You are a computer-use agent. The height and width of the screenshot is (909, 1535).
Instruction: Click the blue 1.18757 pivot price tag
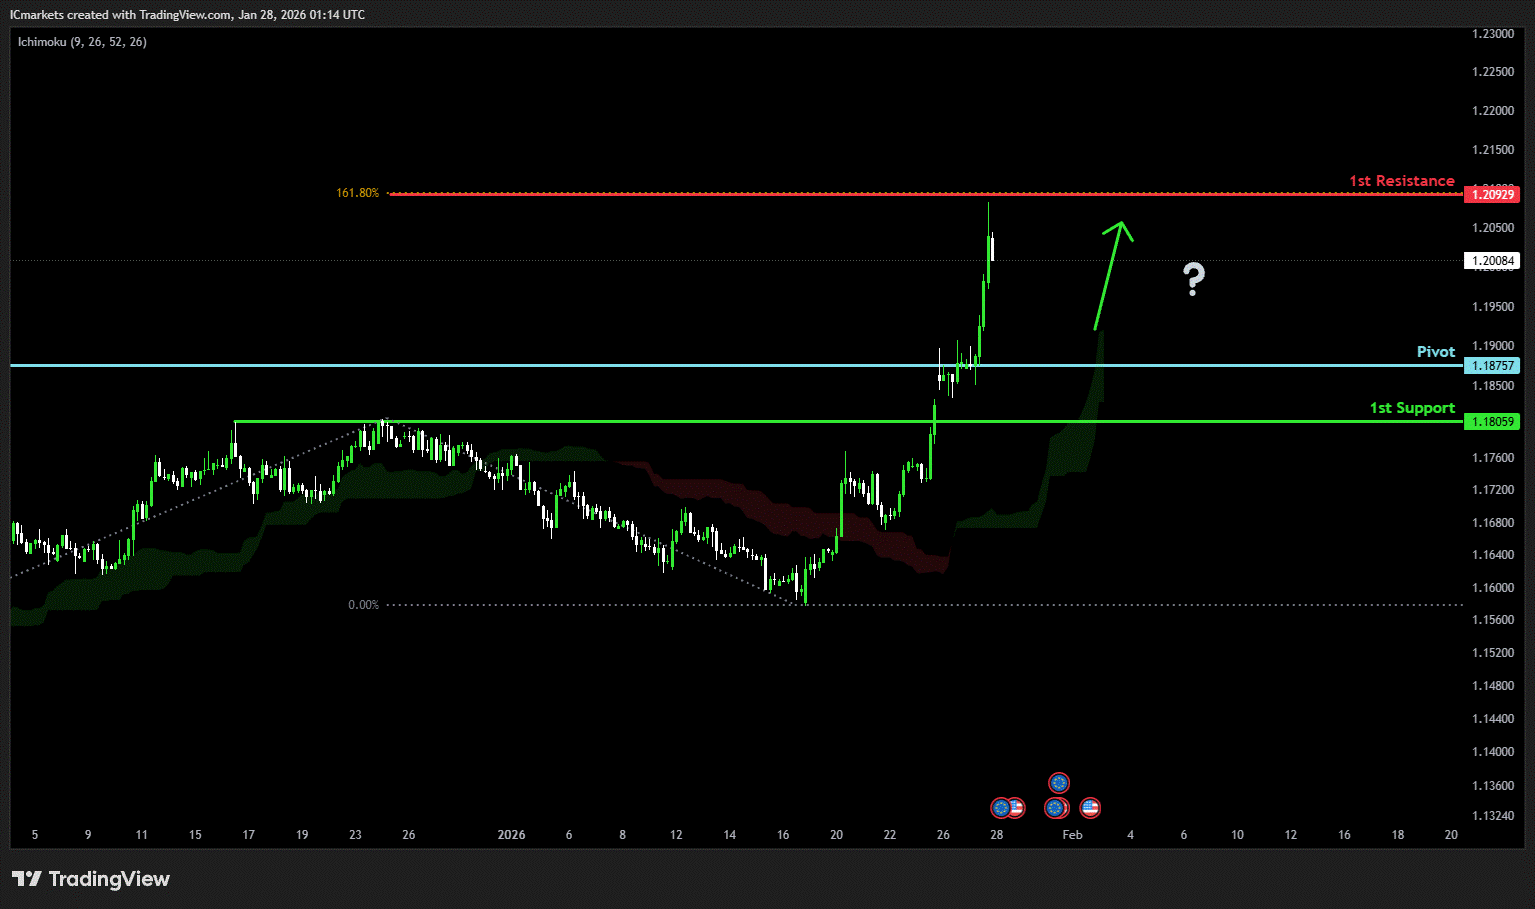pos(1490,366)
